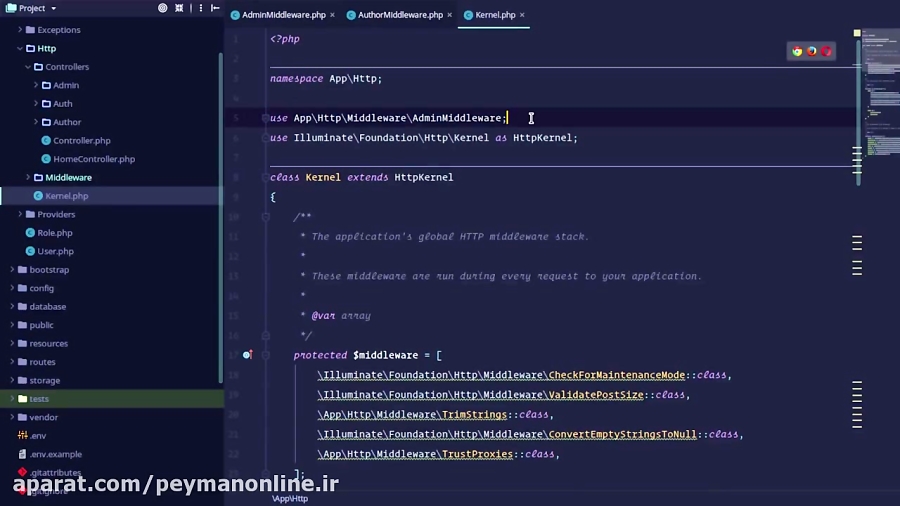Fold the $middleware array
900x506 pixels.
265,355
